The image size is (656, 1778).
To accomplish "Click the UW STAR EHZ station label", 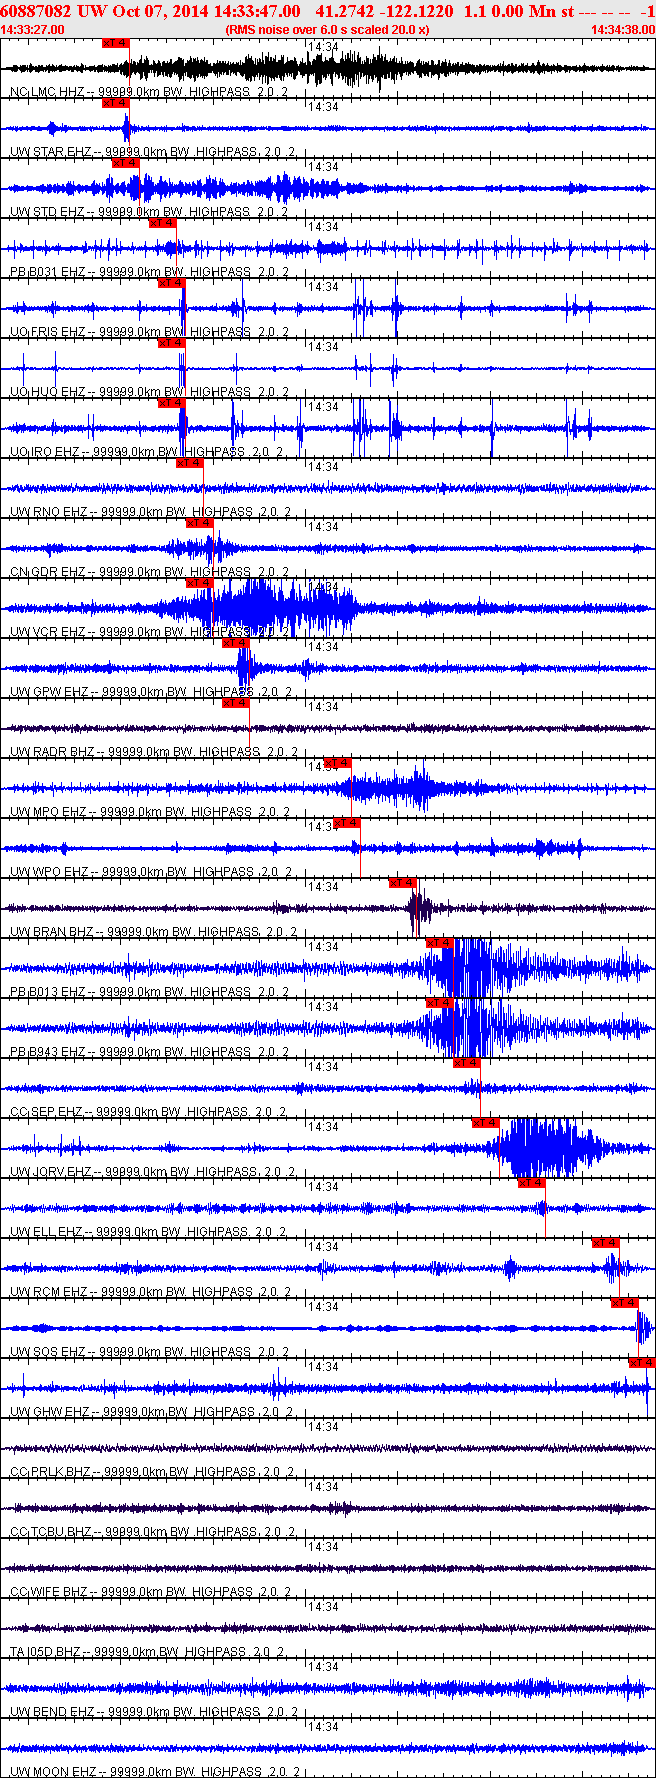I will pos(47,152).
